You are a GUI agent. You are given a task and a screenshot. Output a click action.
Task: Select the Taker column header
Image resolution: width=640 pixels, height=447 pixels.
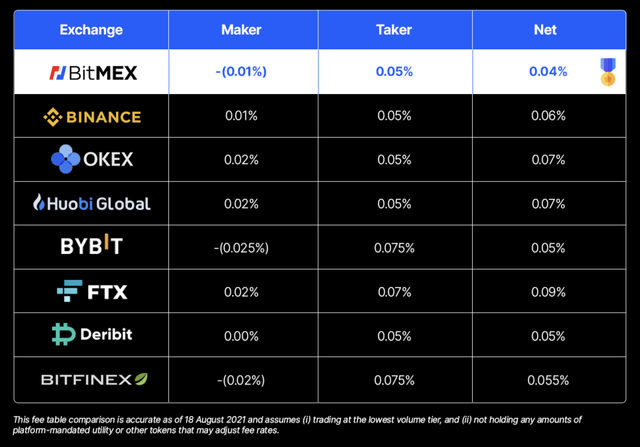click(x=394, y=30)
